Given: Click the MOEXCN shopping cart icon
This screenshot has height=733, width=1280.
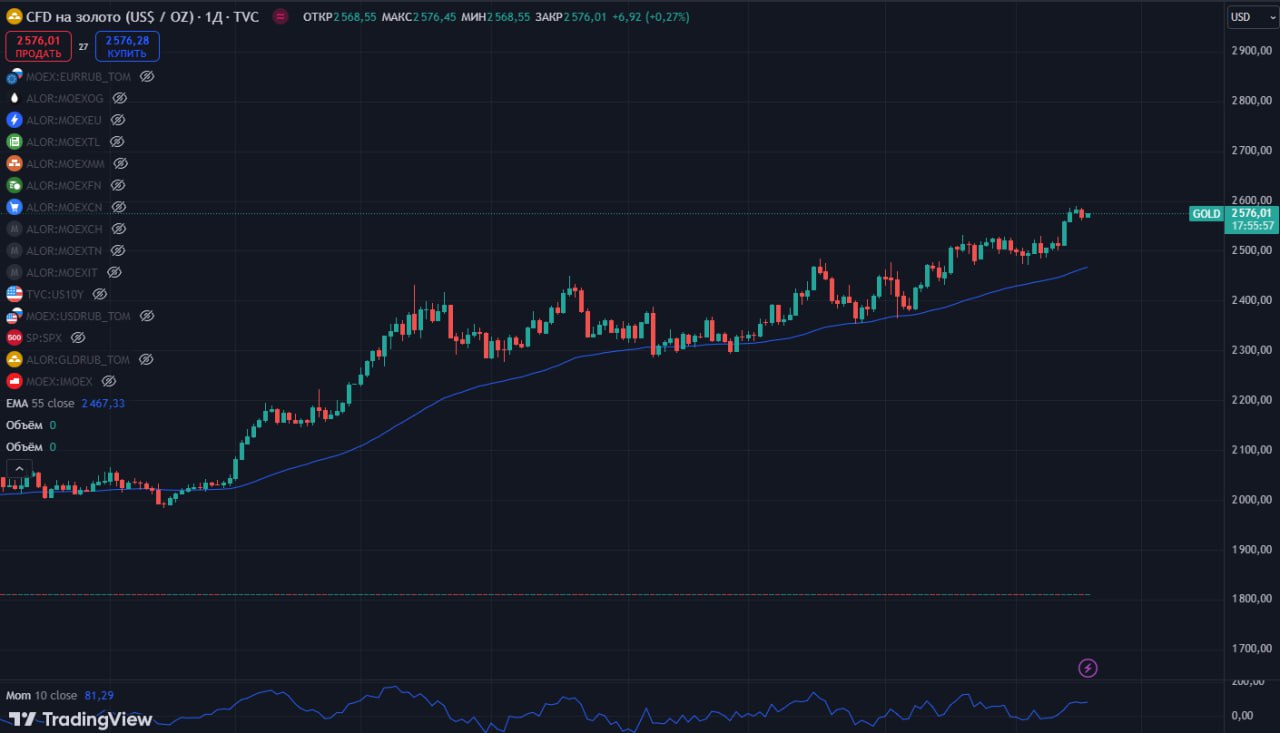Looking at the screenshot, I should [14, 207].
